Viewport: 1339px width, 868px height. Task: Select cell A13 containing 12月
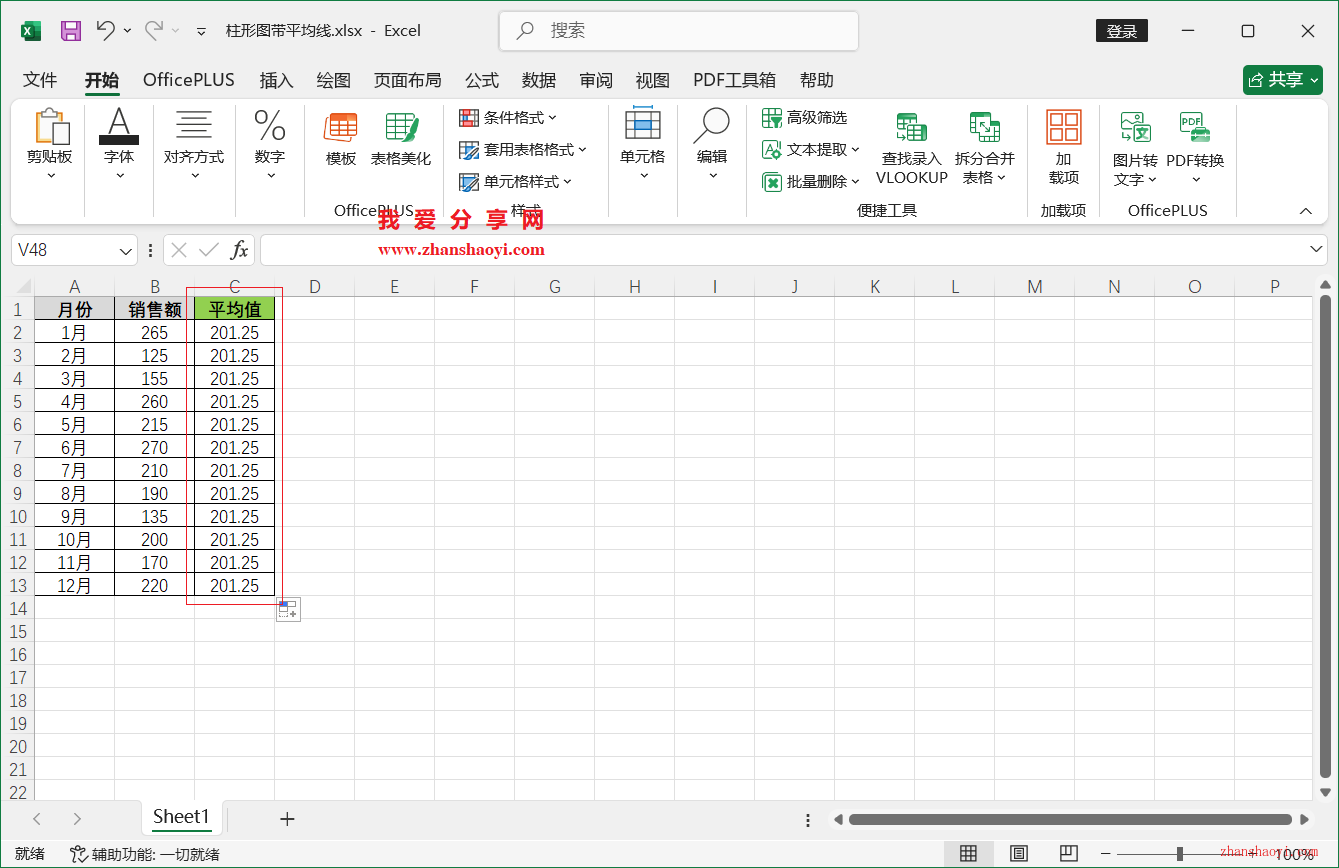tap(74, 586)
